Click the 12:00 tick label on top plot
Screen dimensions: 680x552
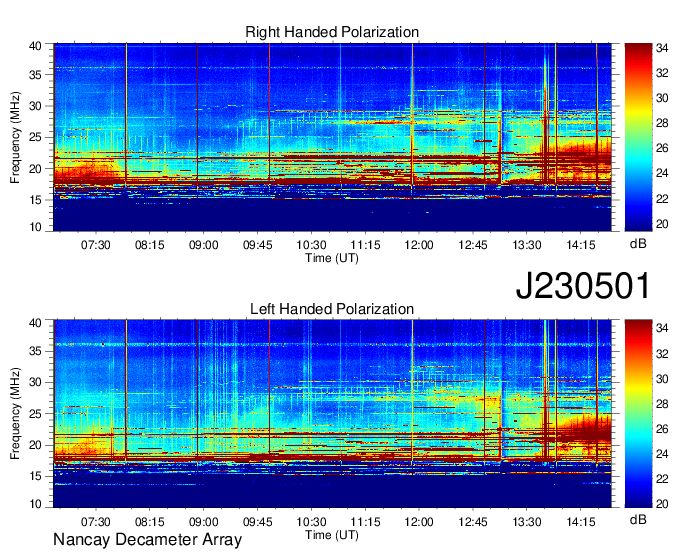click(x=418, y=245)
